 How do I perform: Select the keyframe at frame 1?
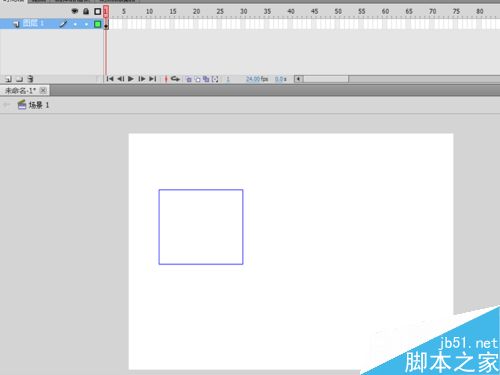coord(106,24)
